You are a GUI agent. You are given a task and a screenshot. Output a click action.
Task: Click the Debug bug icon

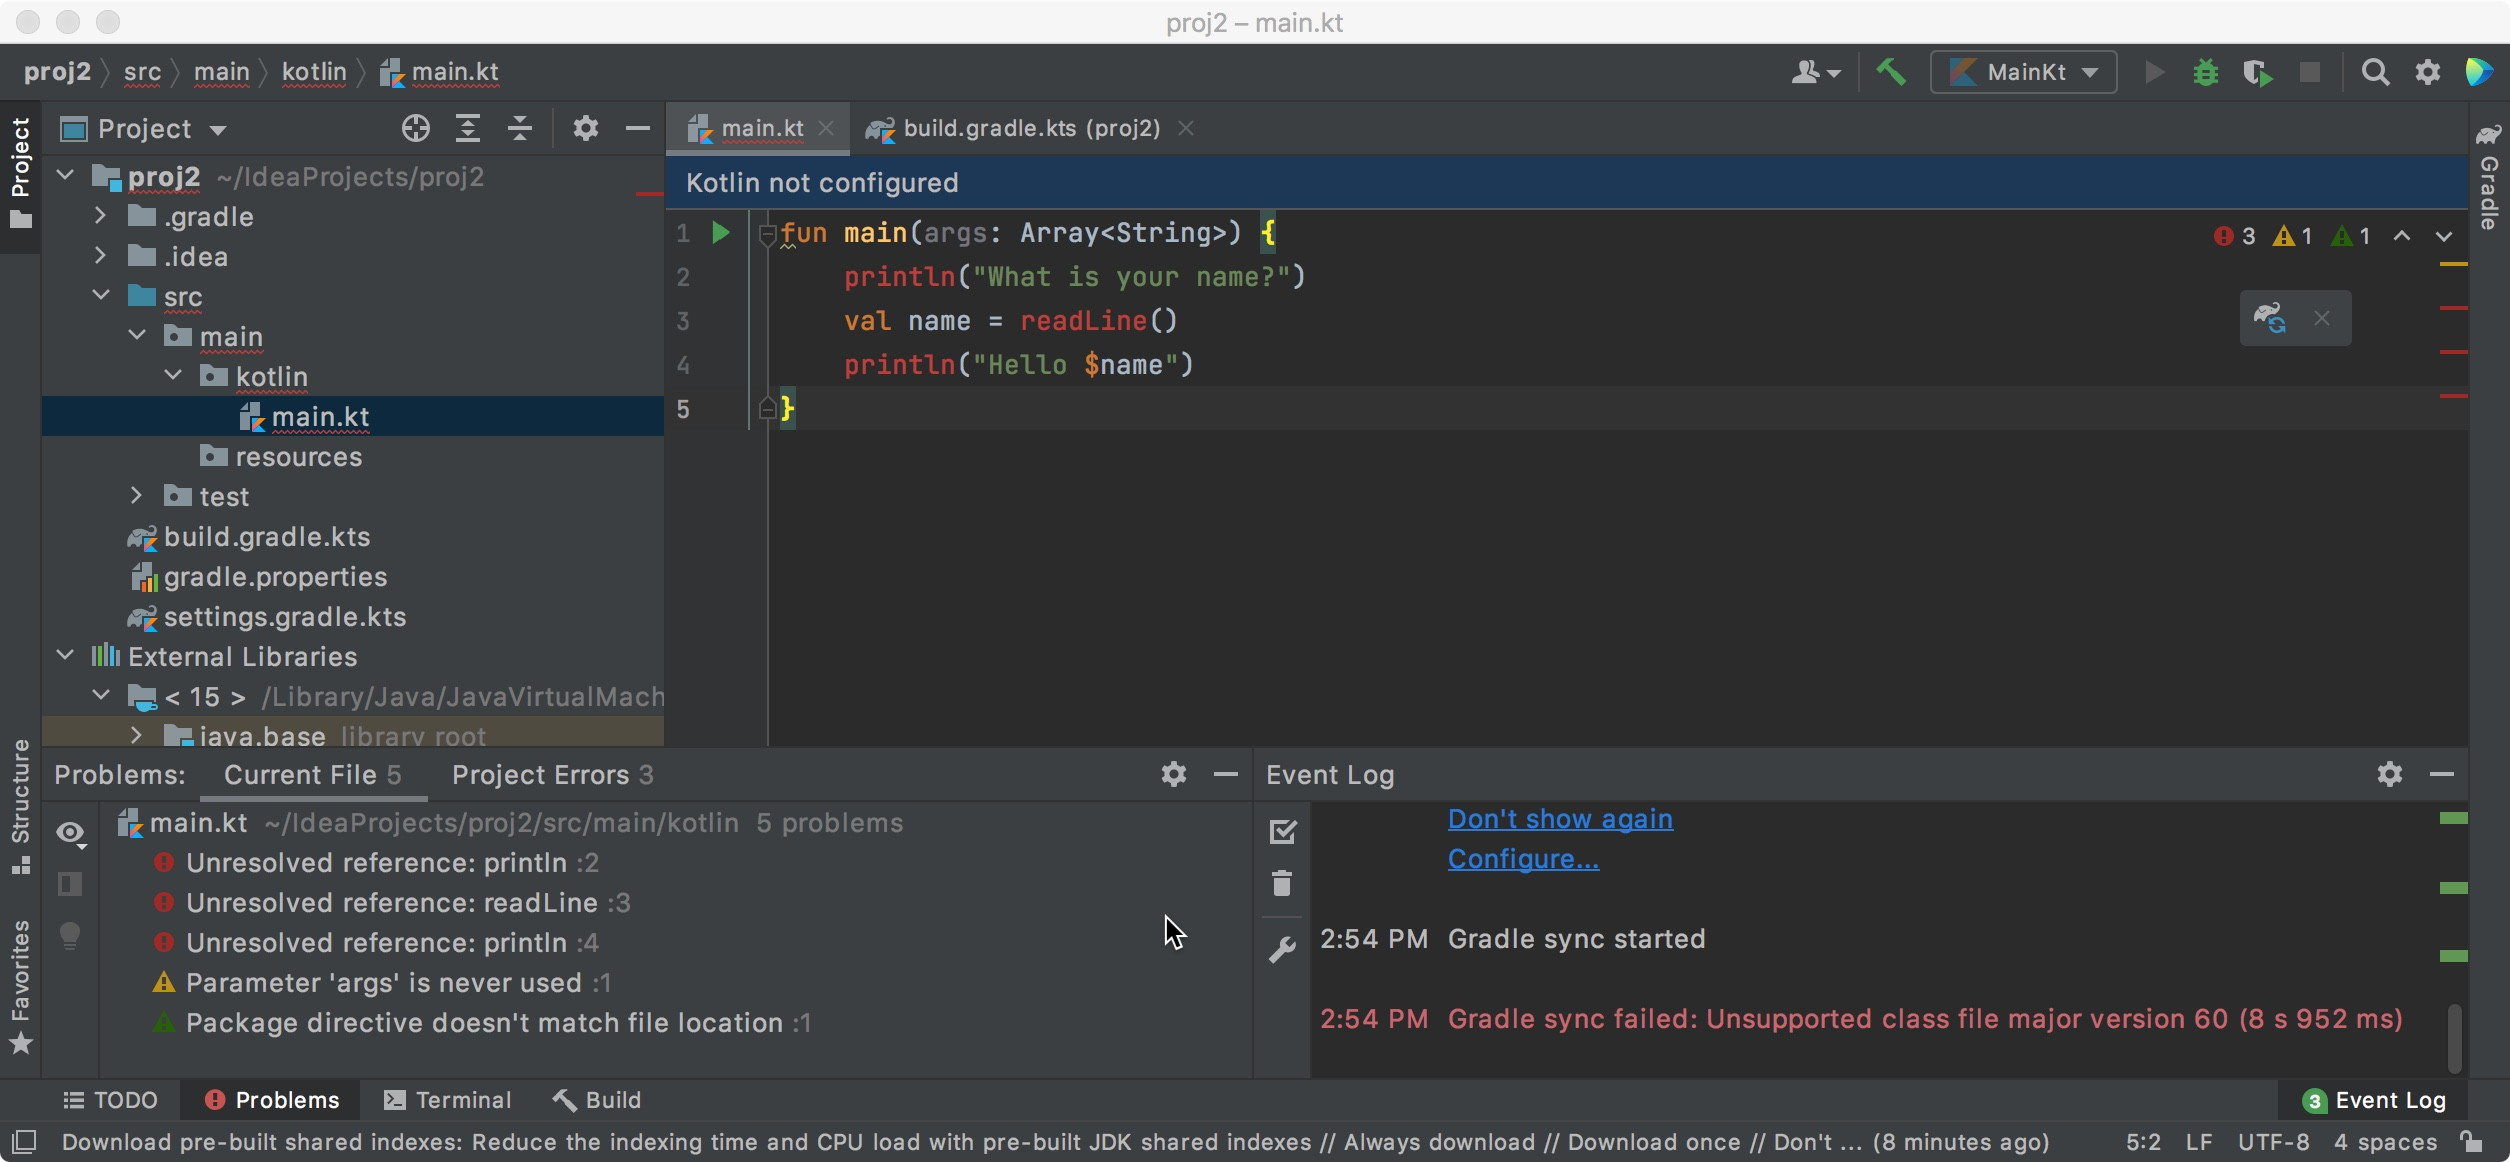(x=2205, y=72)
